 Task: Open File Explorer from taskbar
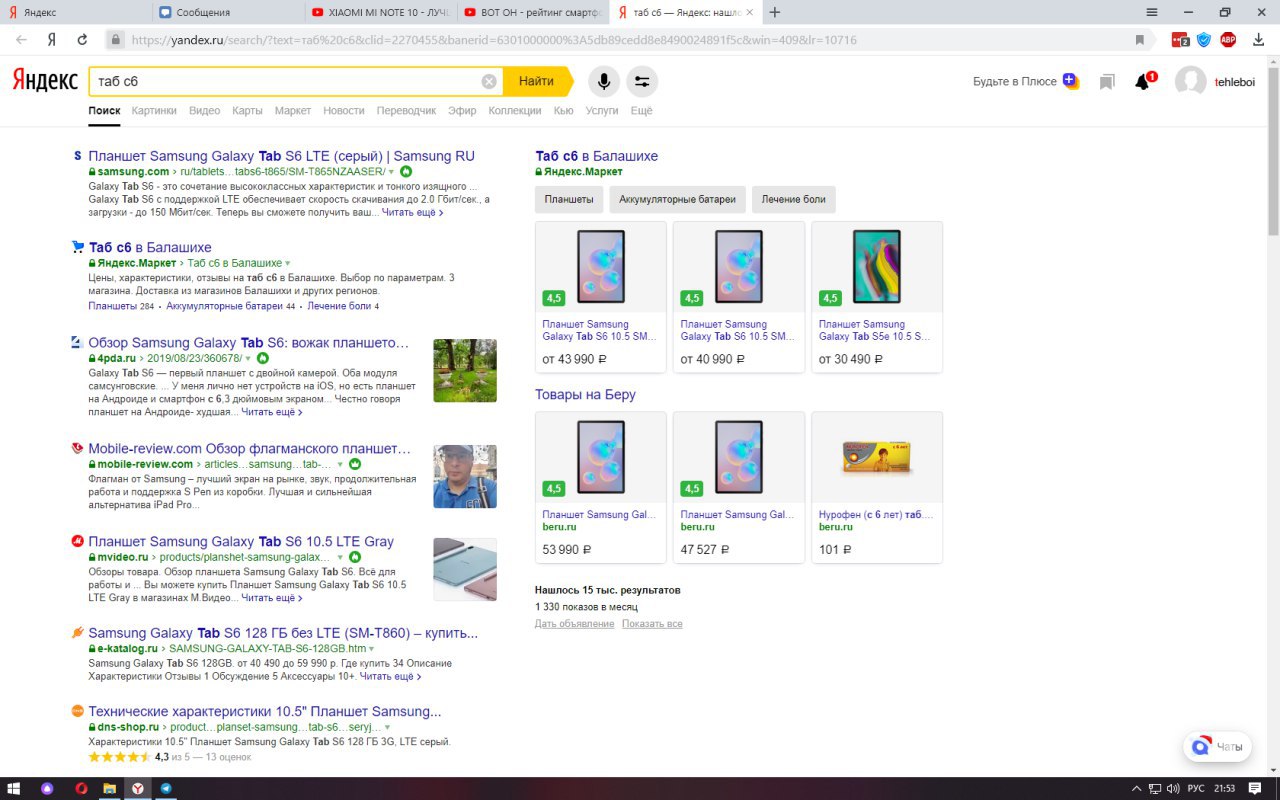[x=109, y=788]
